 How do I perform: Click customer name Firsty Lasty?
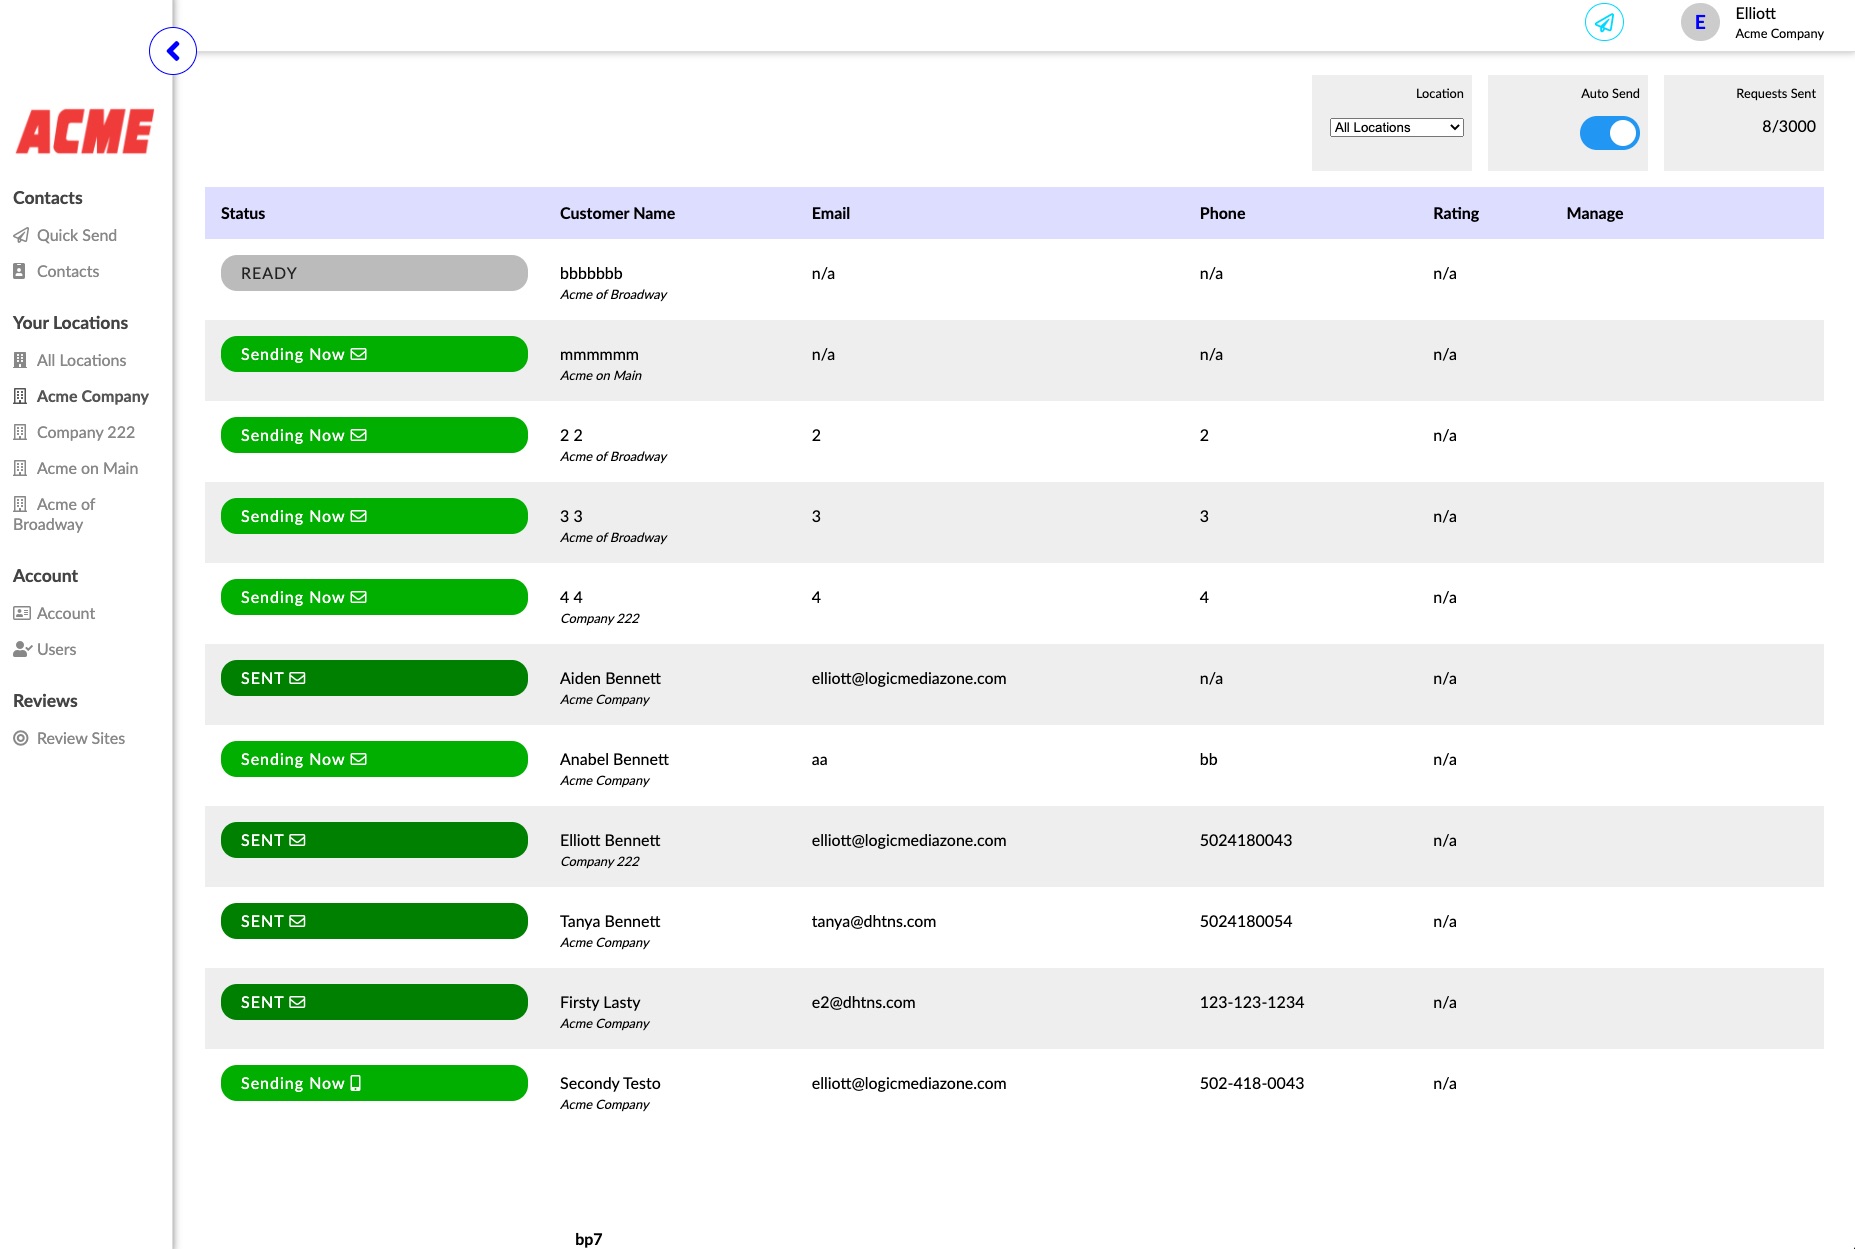[x=600, y=1002]
